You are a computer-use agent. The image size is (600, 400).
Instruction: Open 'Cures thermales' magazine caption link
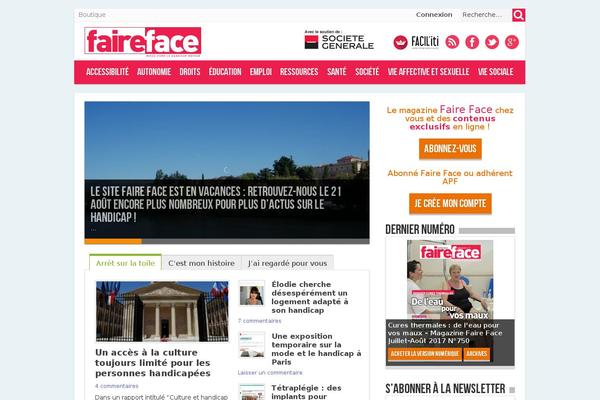coord(445,333)
